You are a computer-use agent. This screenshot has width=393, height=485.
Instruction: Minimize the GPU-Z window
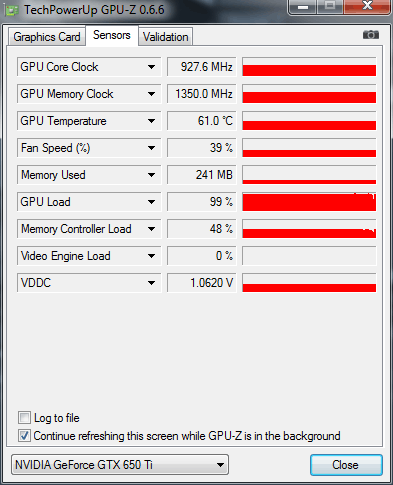[x=303, y=7]
